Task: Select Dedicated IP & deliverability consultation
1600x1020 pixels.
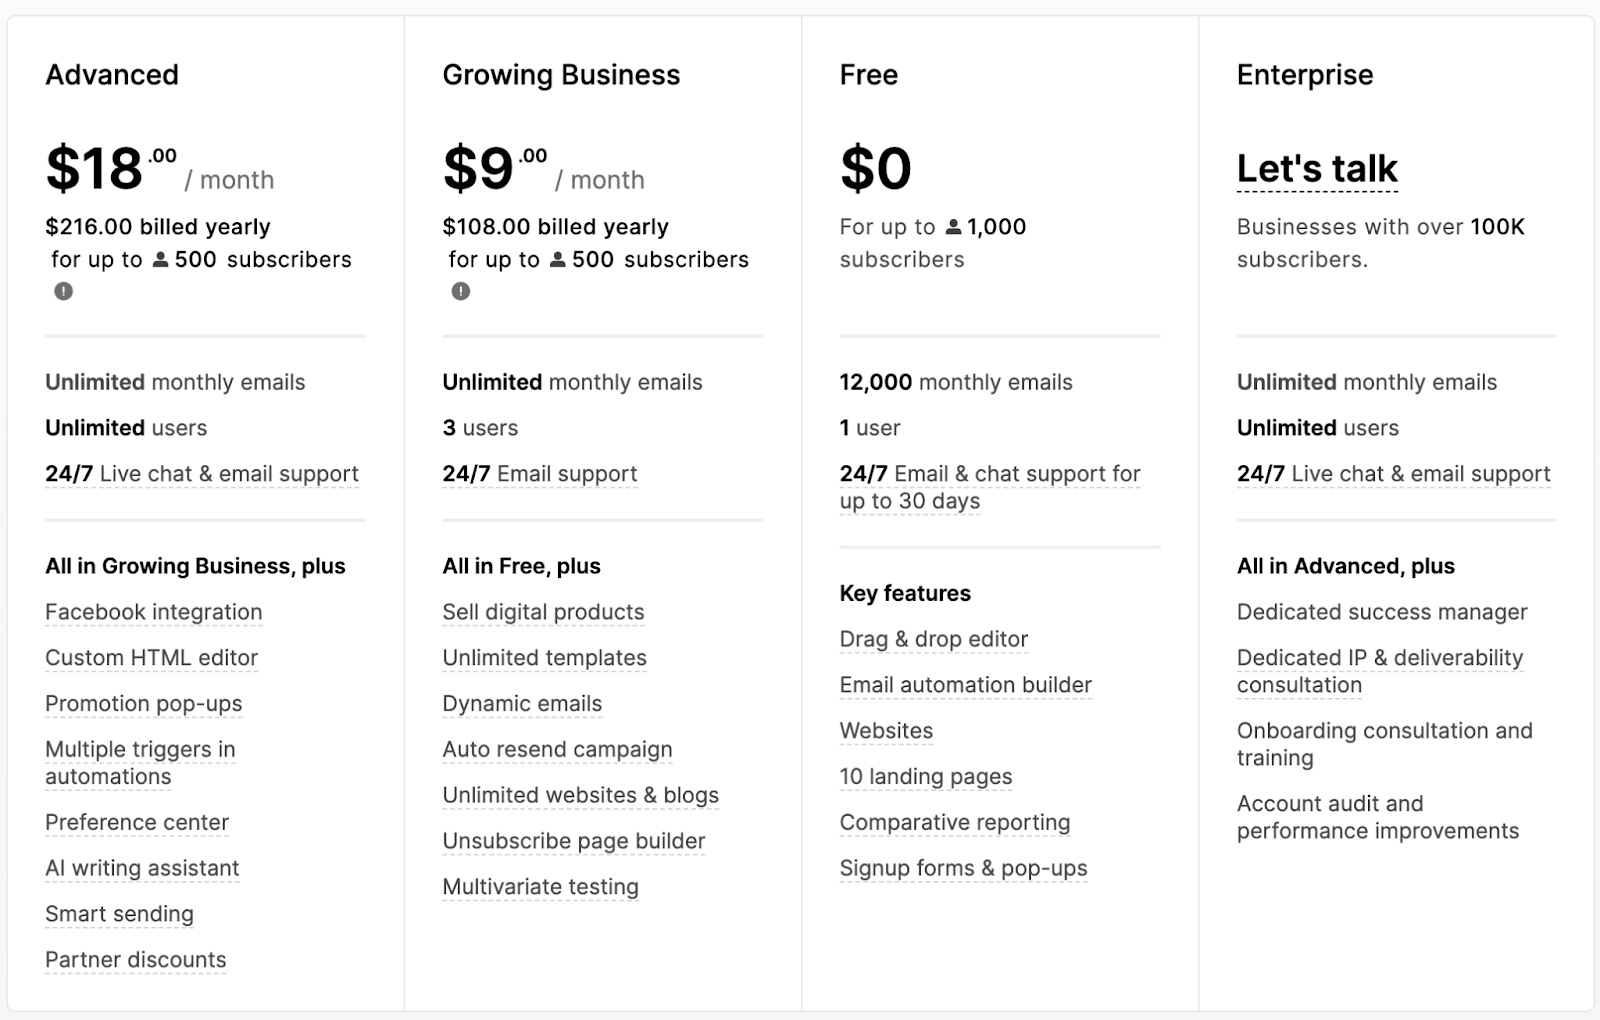Action: pyautogui.click(x=1379, y=671)
